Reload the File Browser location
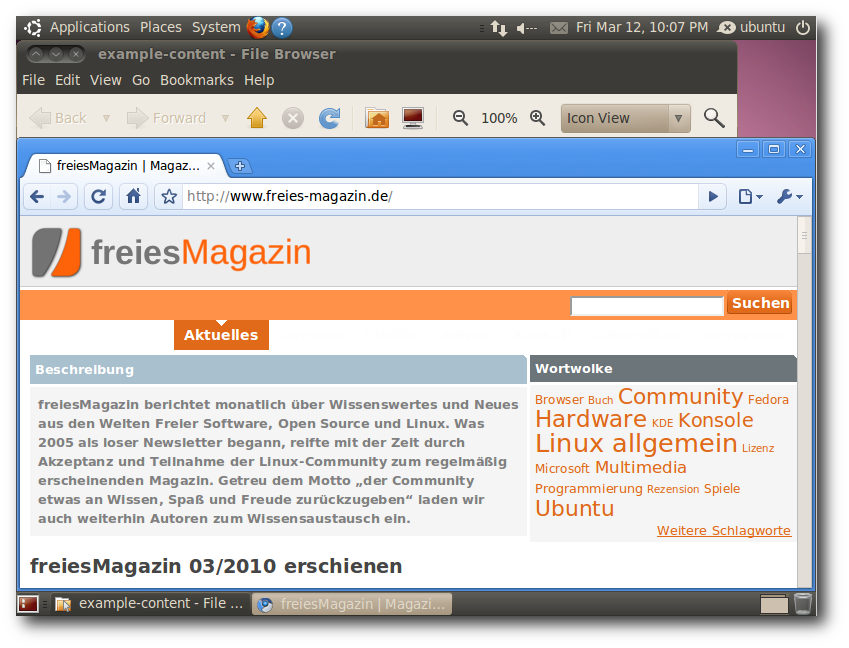Image resolution: width=849 pixels, height=648 pixels. (x=329, y=118)
